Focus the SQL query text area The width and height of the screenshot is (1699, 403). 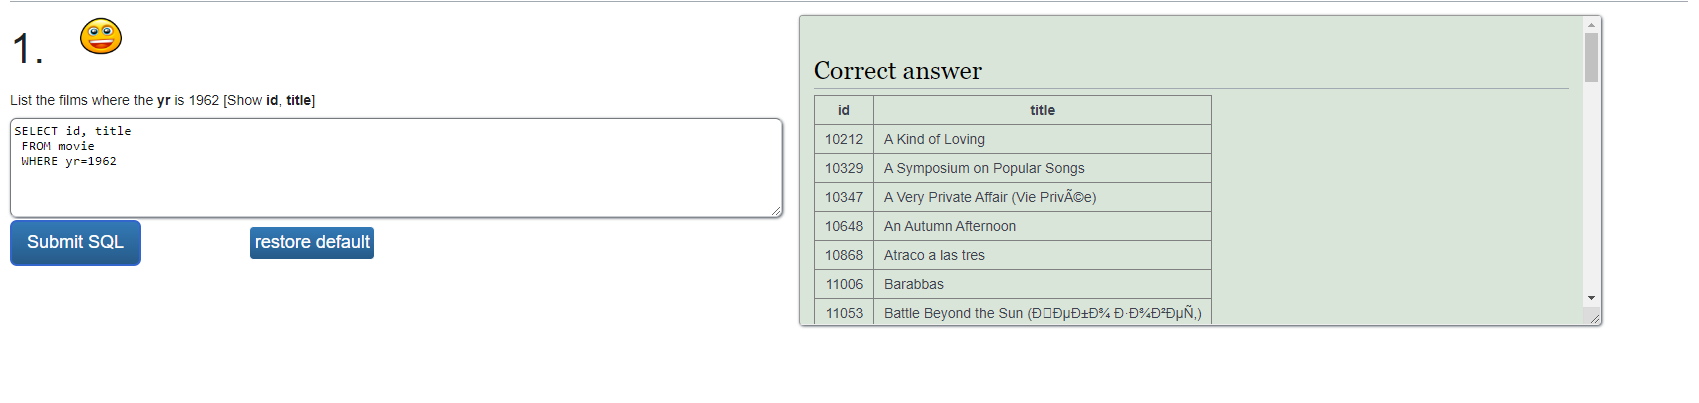[396, 168]
